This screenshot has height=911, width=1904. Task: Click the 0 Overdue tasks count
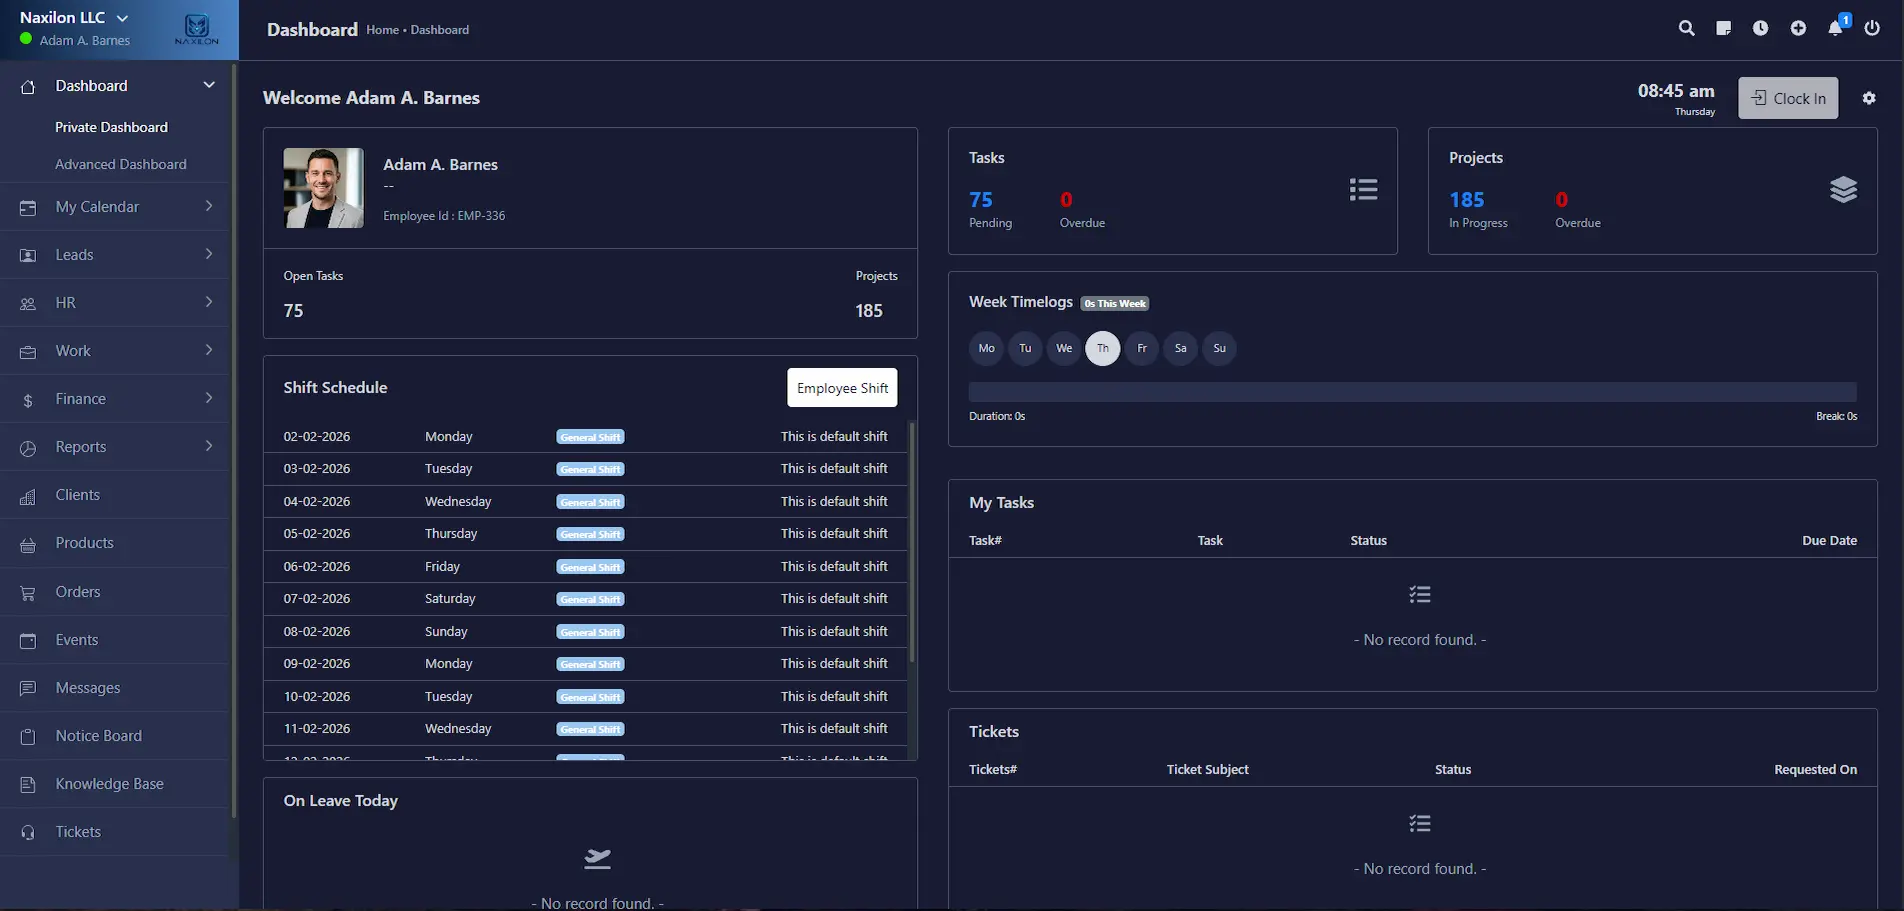click(x=1066, y=200)
